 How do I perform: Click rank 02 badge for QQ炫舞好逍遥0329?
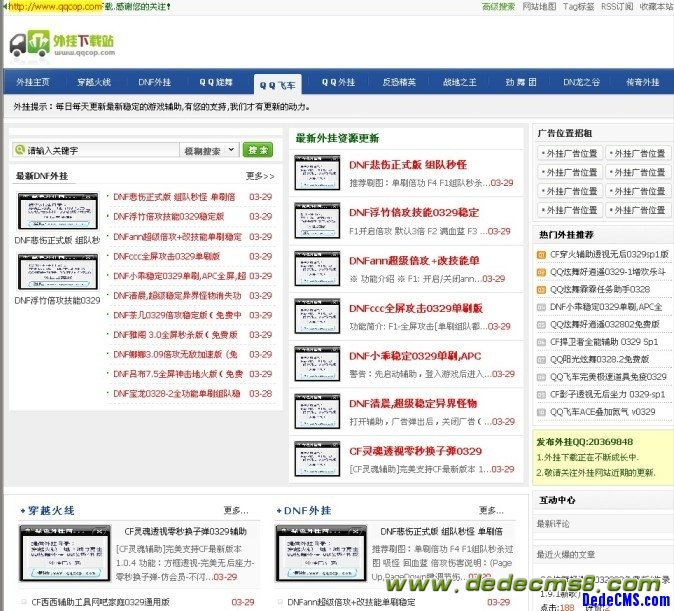tap(542, 271)
